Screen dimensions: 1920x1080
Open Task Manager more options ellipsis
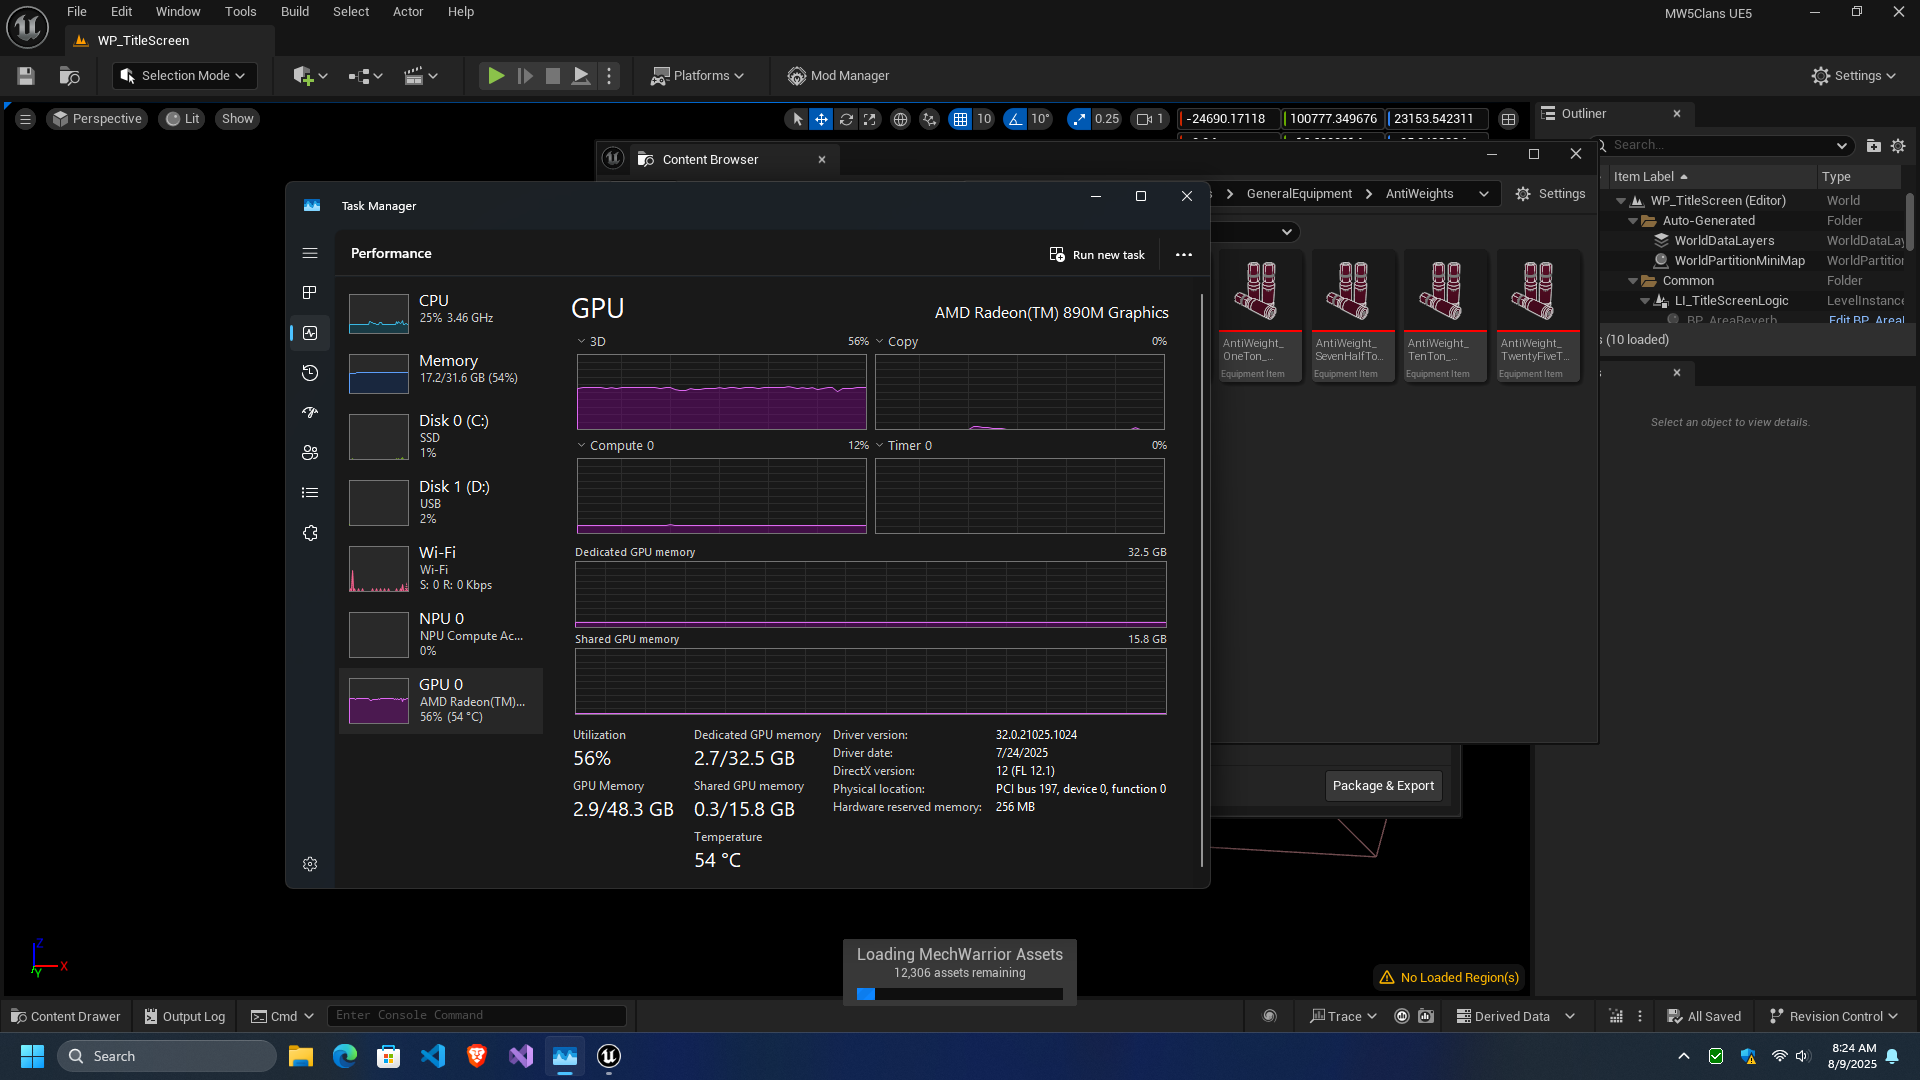[1184, 255]
